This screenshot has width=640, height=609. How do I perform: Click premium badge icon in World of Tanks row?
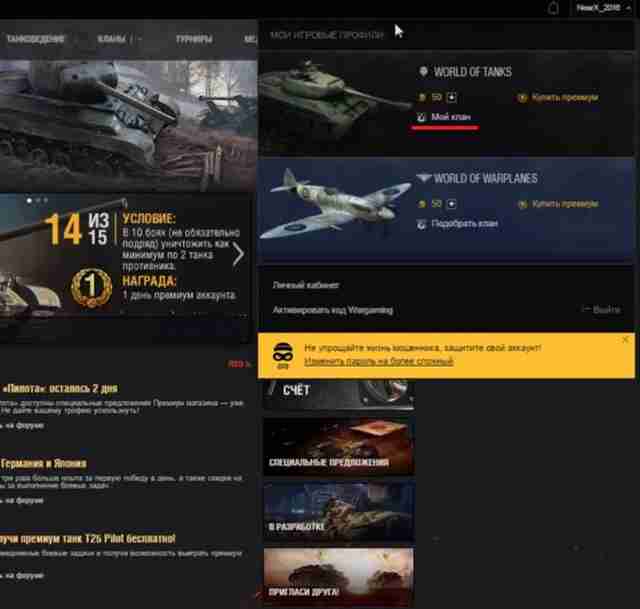pyautogui.click(x=522, y=98)
